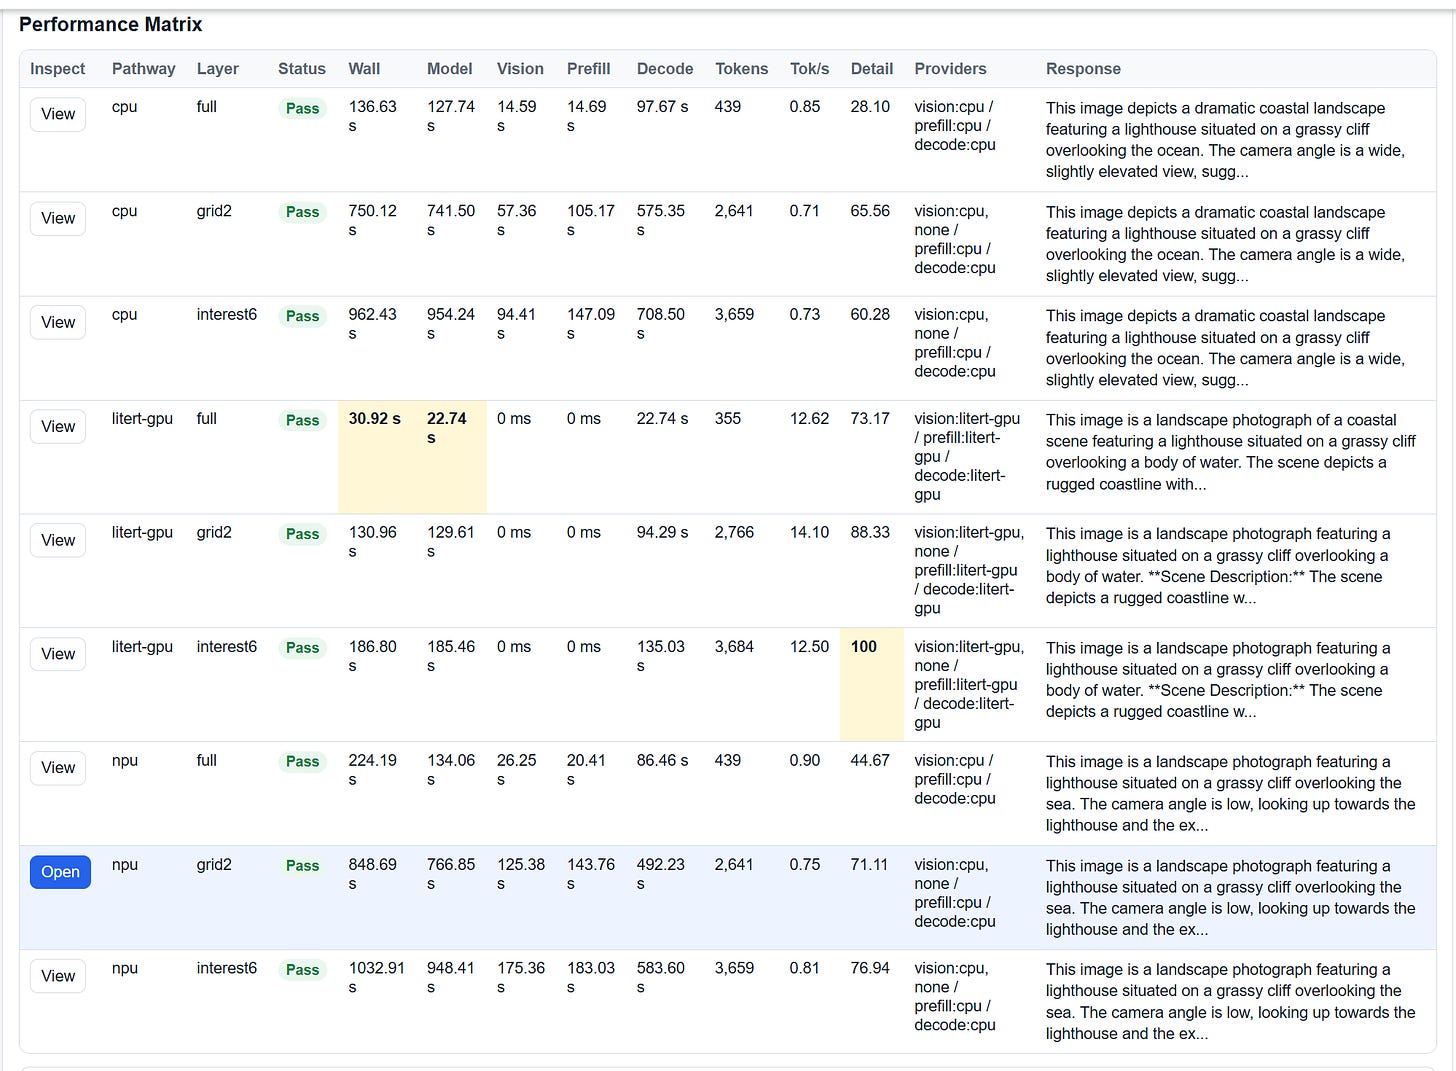
Task: Click View for the cpu grid2 row
Action: click(x=58, y=218)
